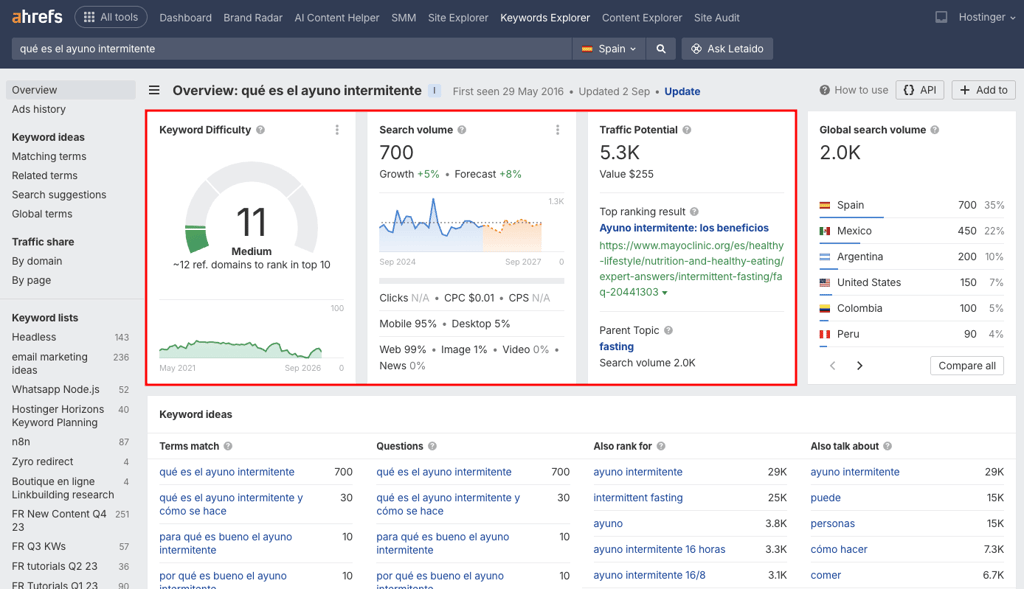Click Also rank for help icon
The image size is (1024, 589).
661,446
